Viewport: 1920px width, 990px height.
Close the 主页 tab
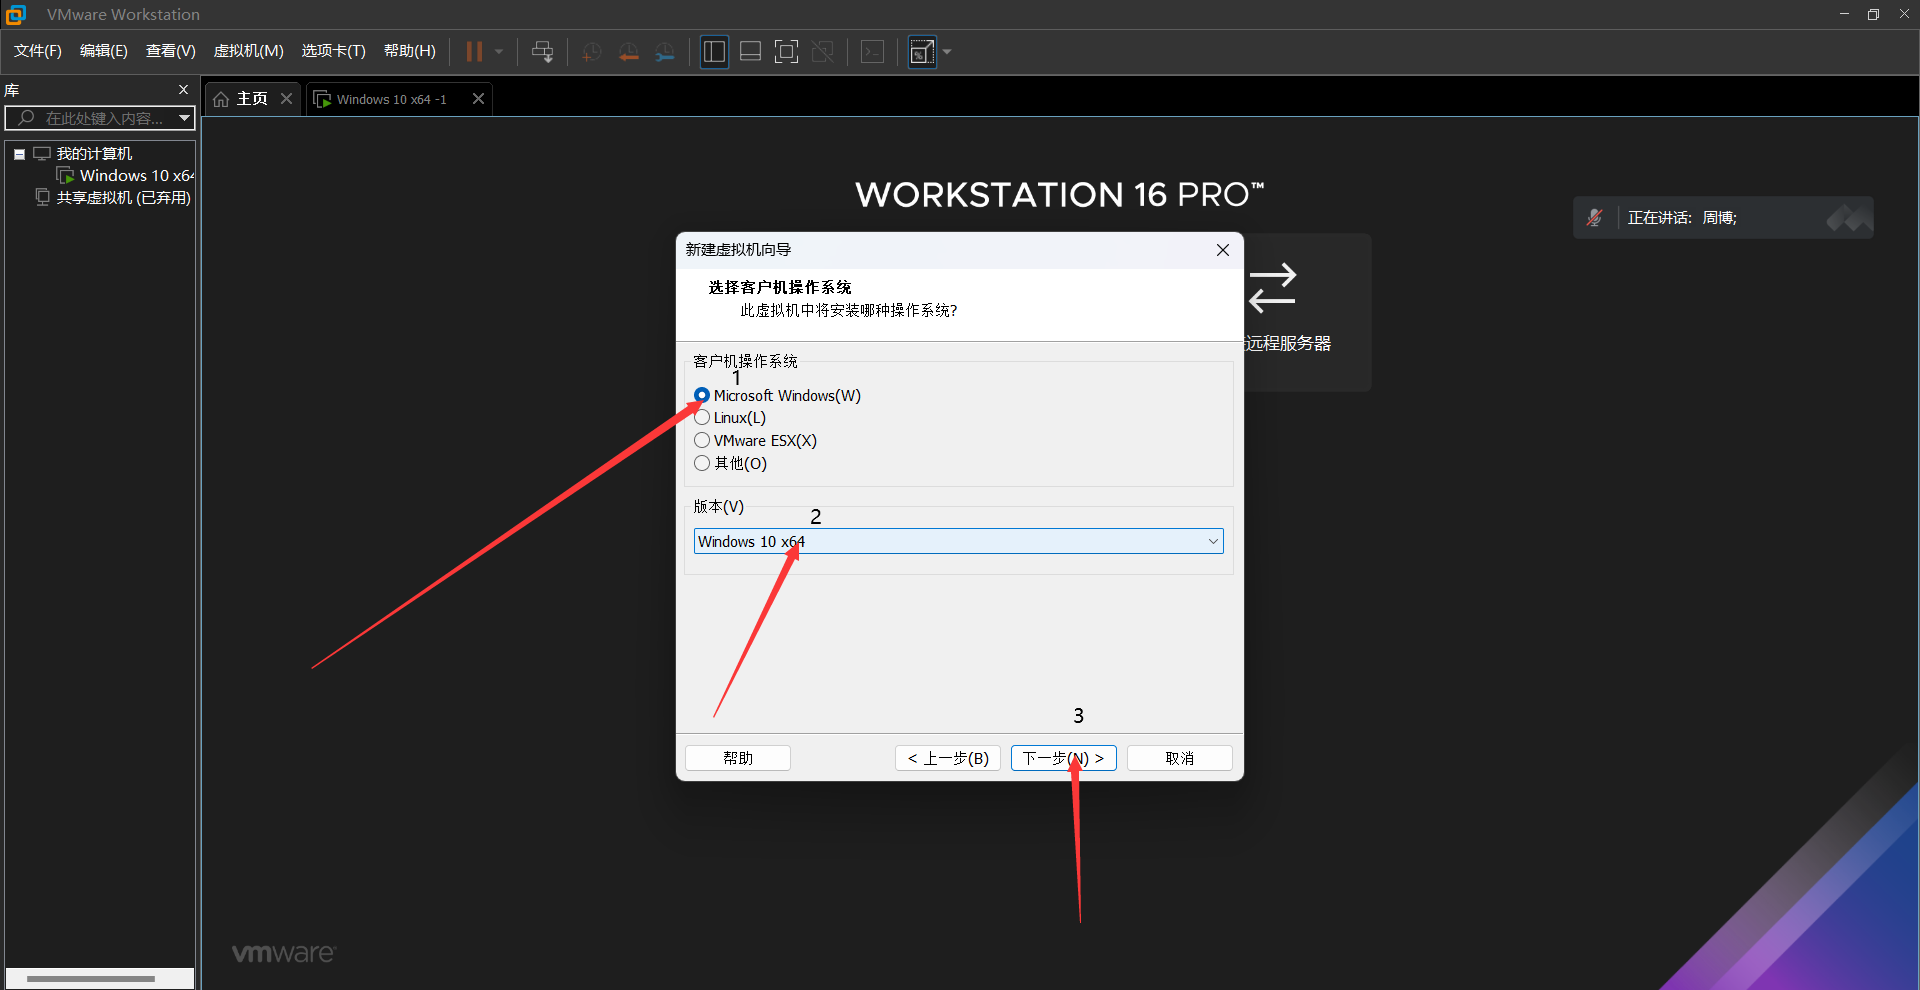pos(286,98)
